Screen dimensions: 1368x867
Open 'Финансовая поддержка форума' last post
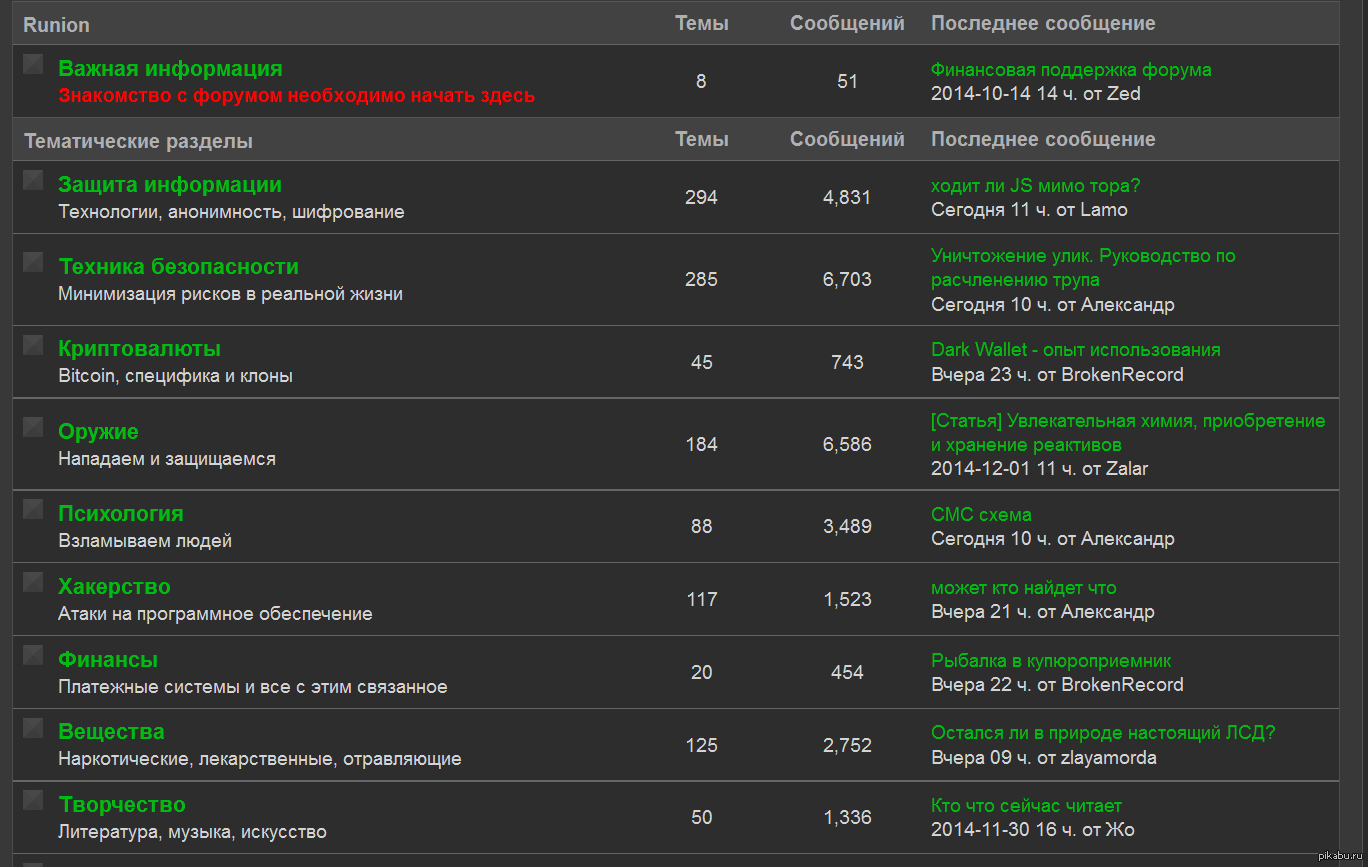pos(1071,70)
